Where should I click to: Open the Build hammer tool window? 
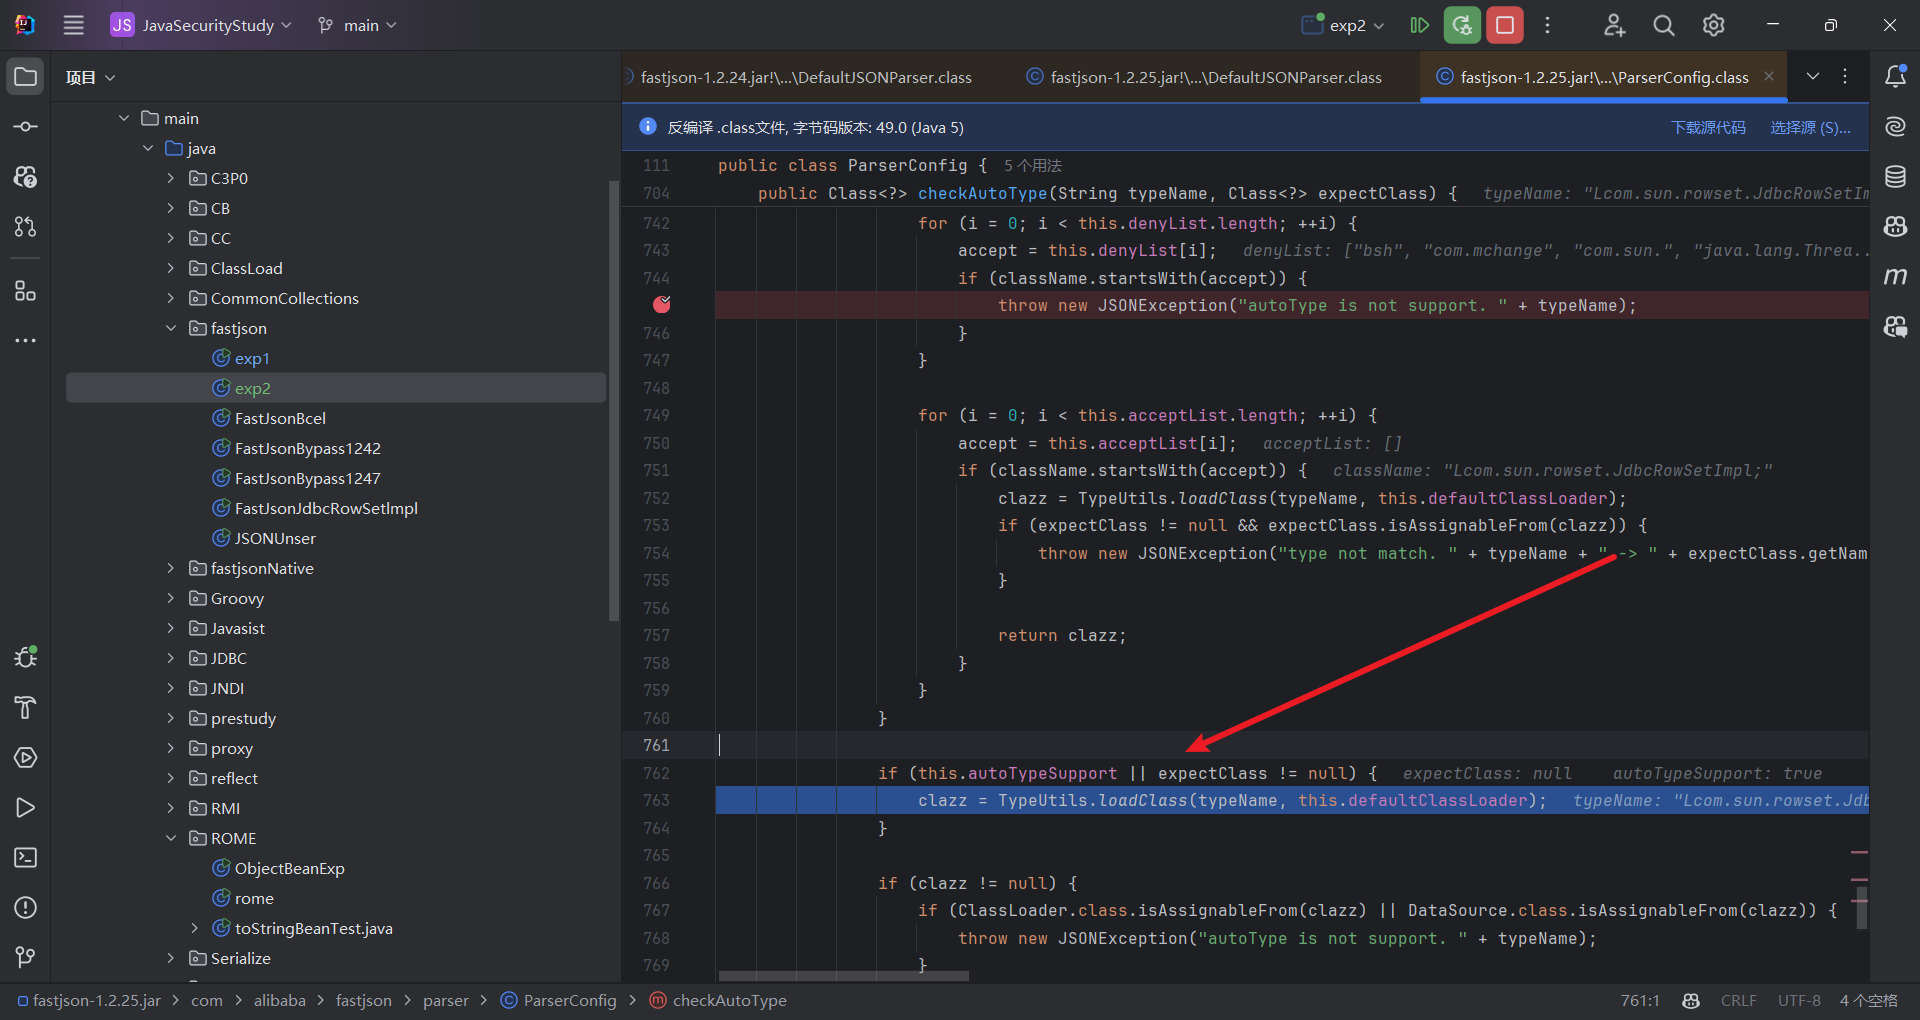click(26, 708)
